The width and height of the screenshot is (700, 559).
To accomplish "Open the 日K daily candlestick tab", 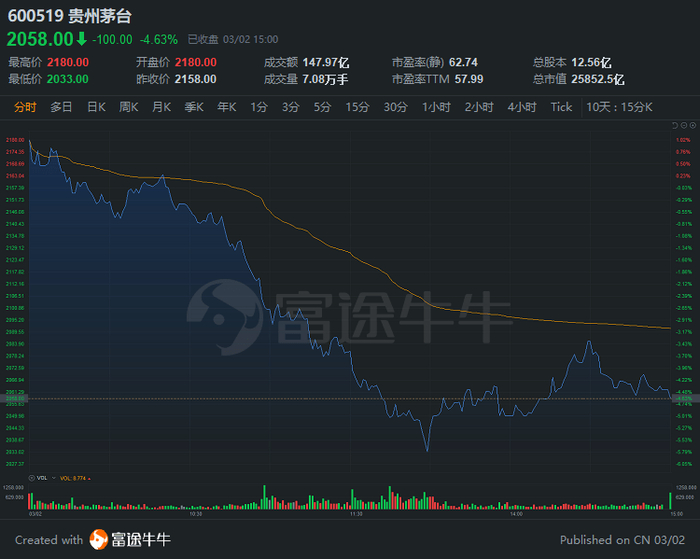I will 96,107.
